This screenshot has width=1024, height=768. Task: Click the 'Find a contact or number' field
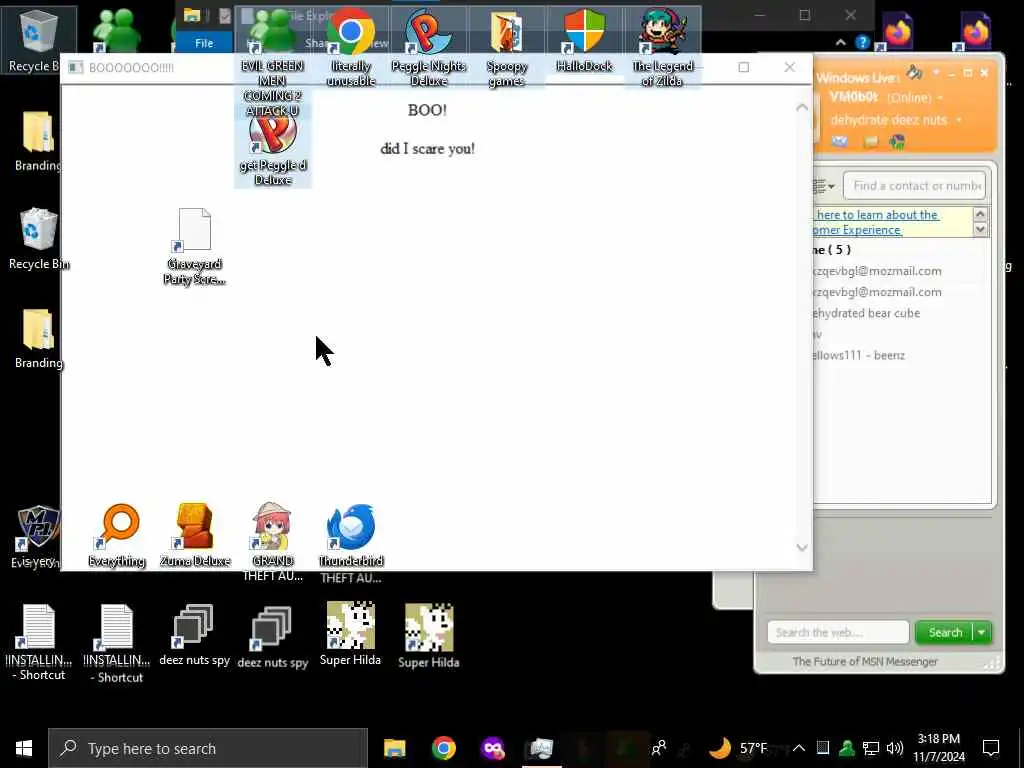click(914, 186)
